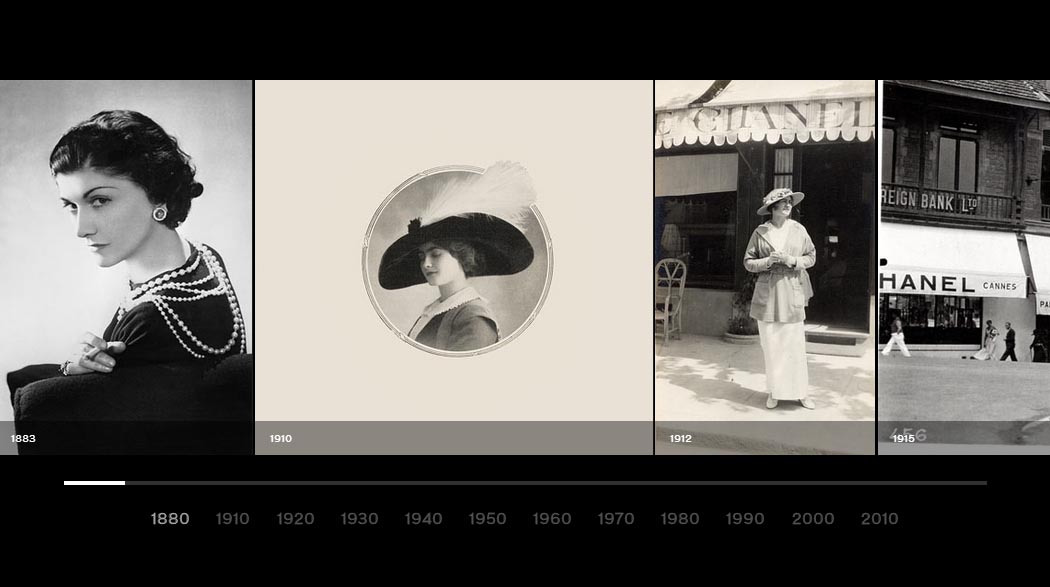Screen dimensions: 1050x587
Task: Open the 2010 section
Action: (x=880, y=519)
